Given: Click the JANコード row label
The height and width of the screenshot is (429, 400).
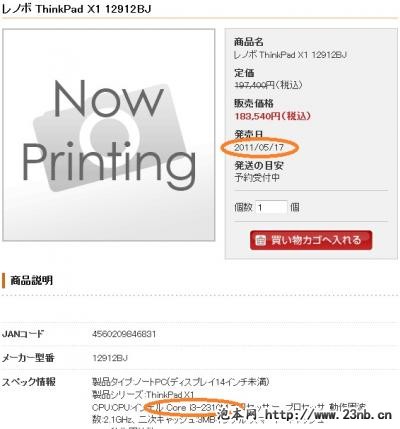Looking at the screenshot, I should click(23, 334).
